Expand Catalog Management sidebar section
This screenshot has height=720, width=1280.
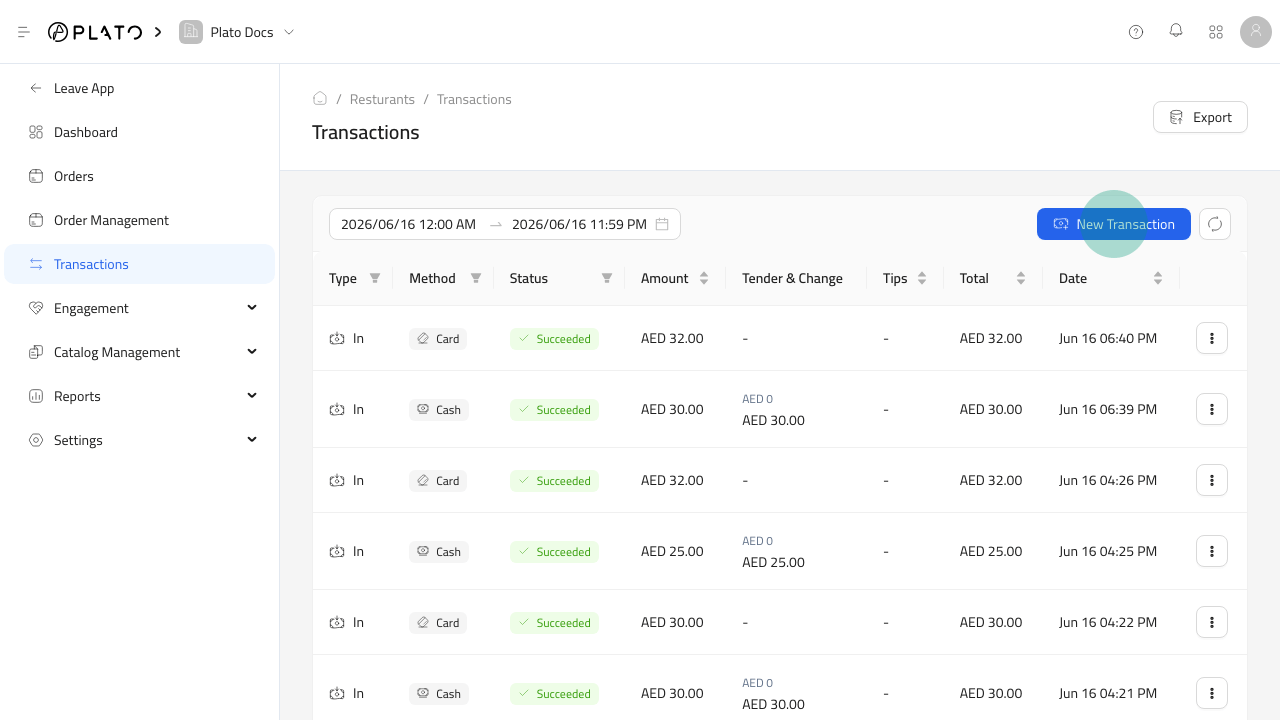click(x=139, y=352)
